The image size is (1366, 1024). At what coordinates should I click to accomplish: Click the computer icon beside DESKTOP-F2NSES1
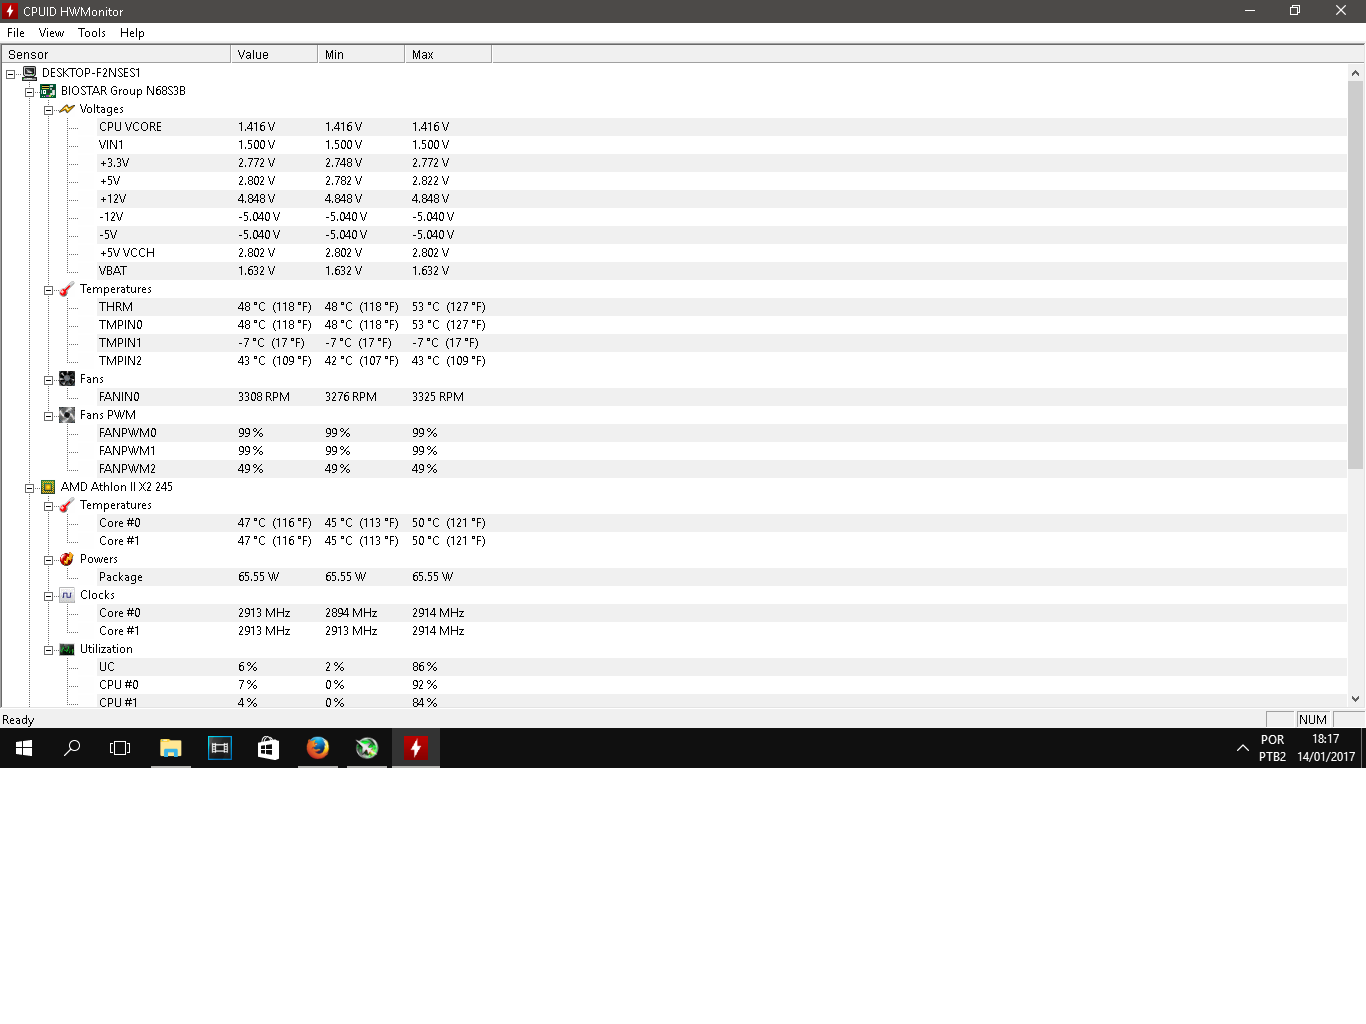(x=29, y=73)
